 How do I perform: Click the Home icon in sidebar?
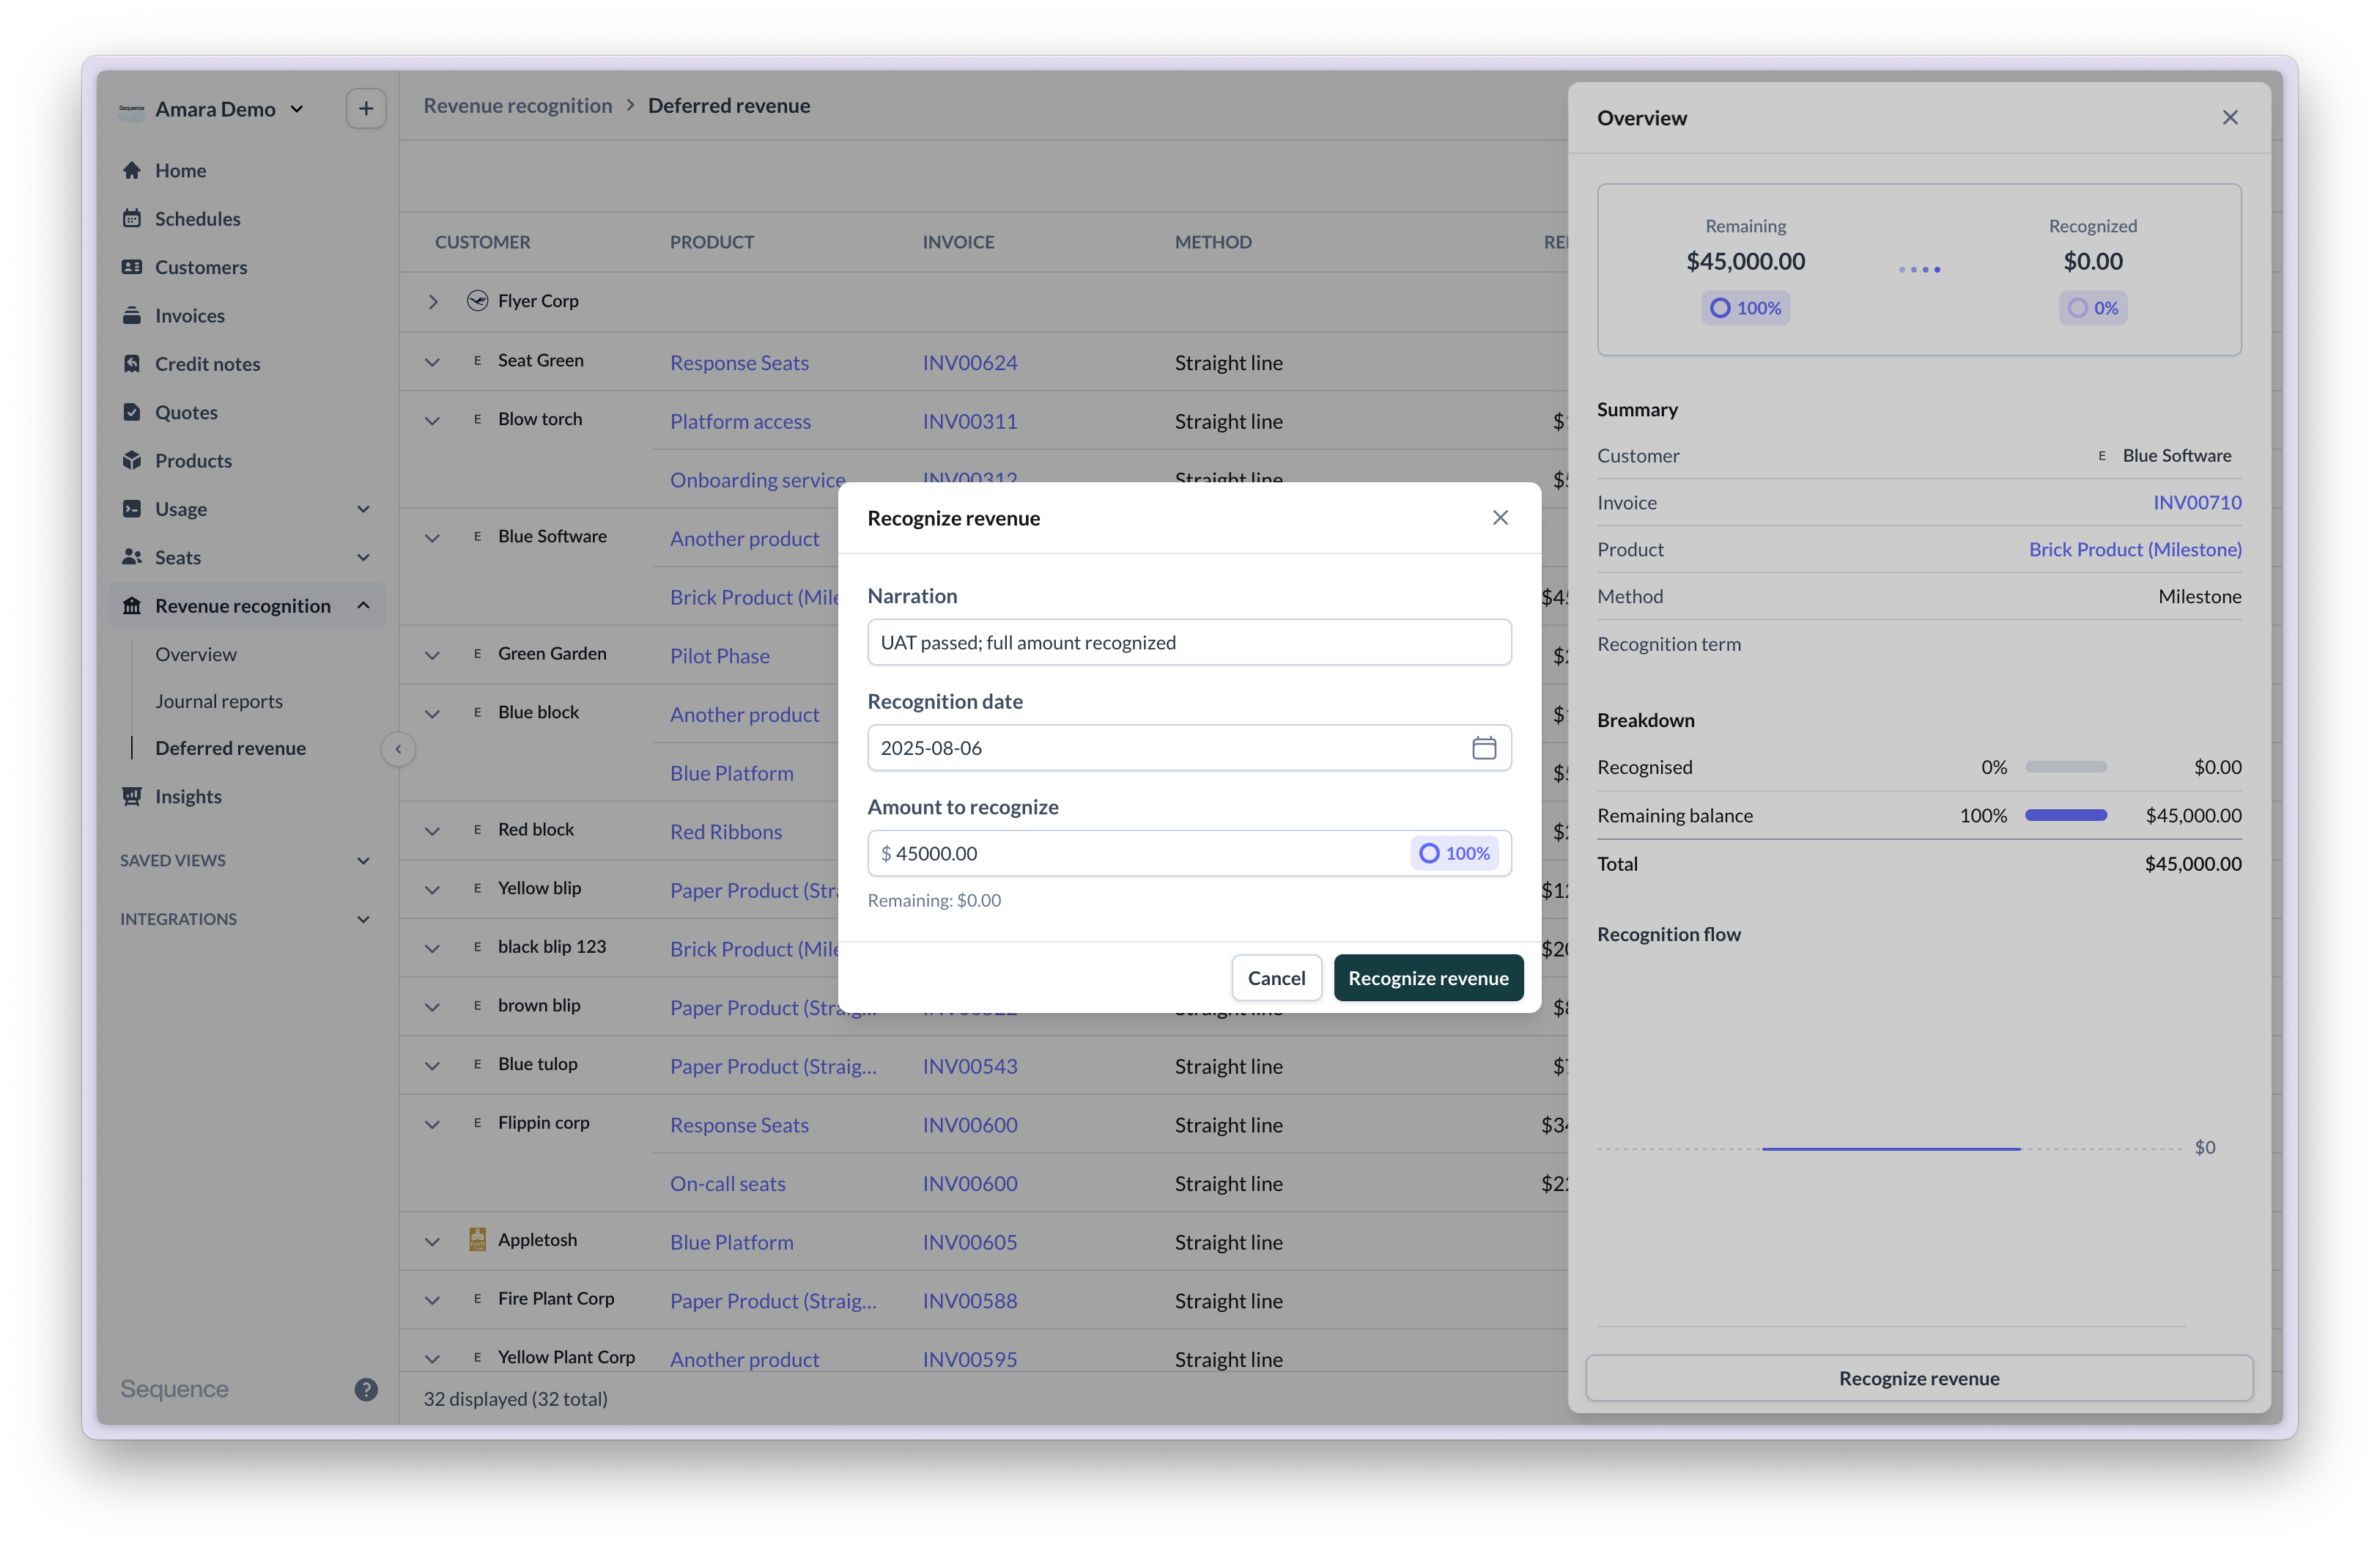pos(132,170)
